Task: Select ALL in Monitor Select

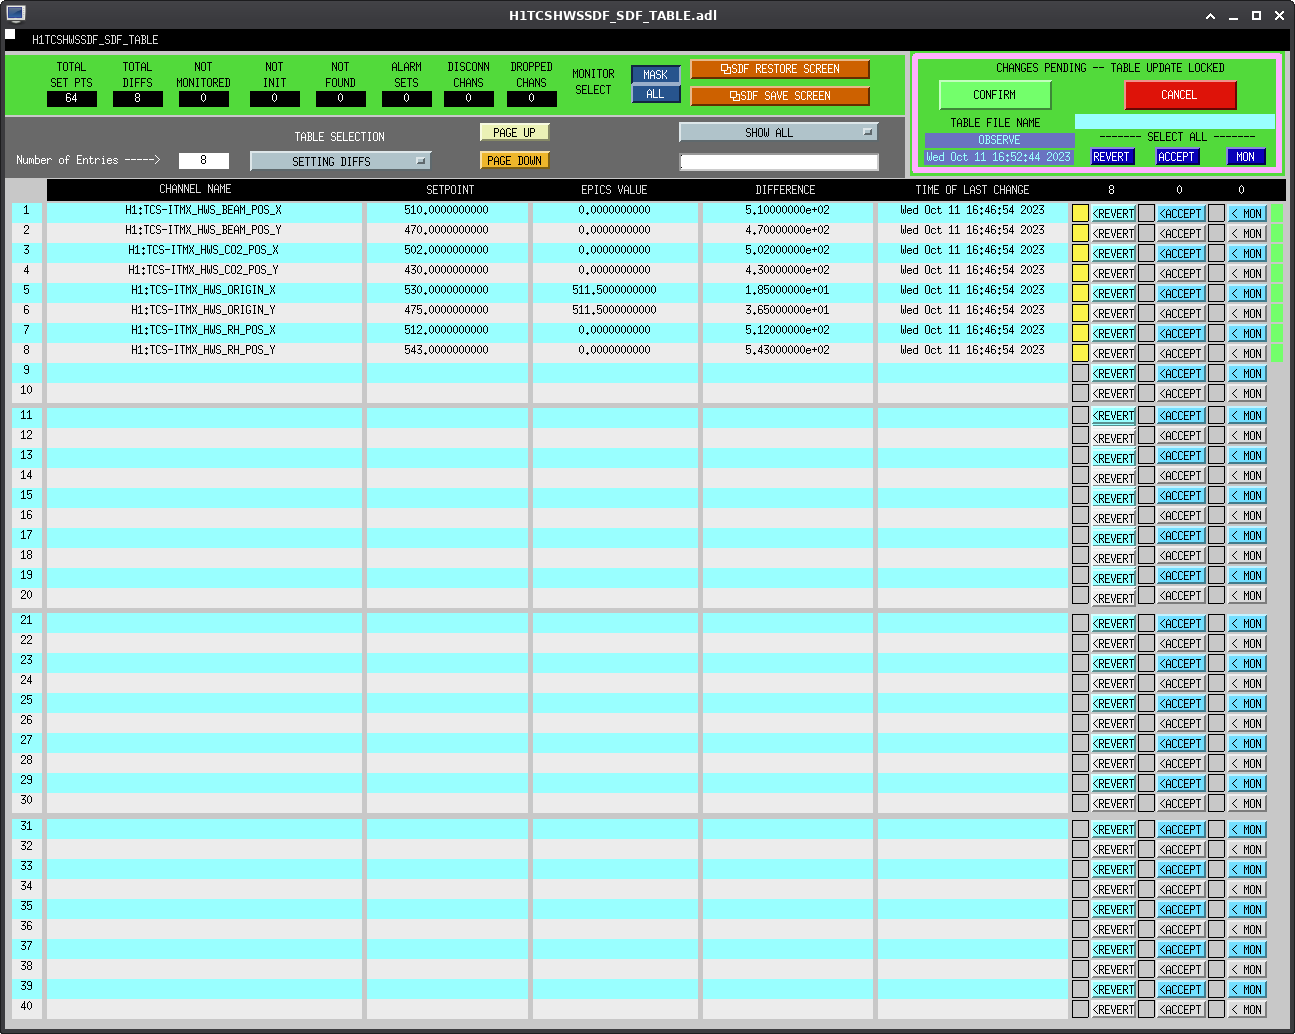Action: tap(655, 94)
